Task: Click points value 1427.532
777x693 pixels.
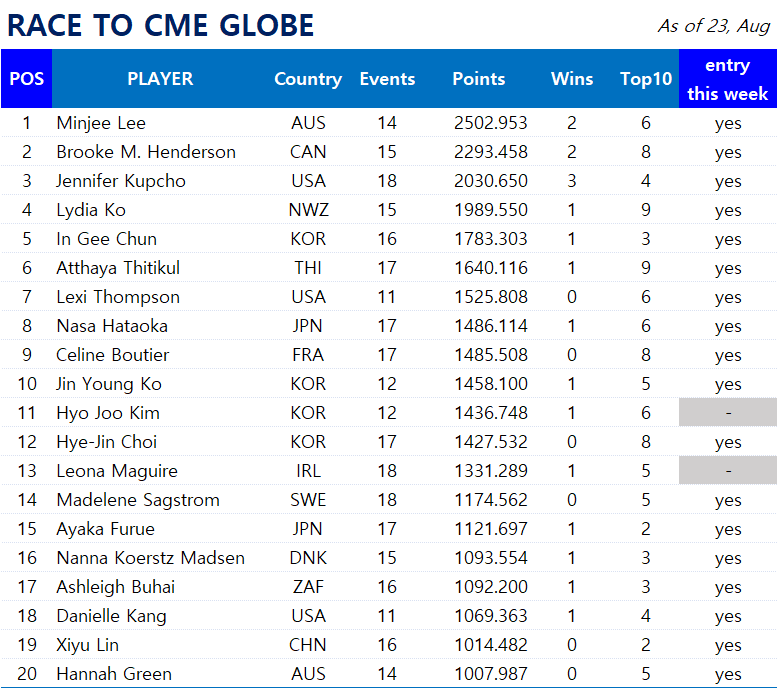Action: (x=491, y=442)
